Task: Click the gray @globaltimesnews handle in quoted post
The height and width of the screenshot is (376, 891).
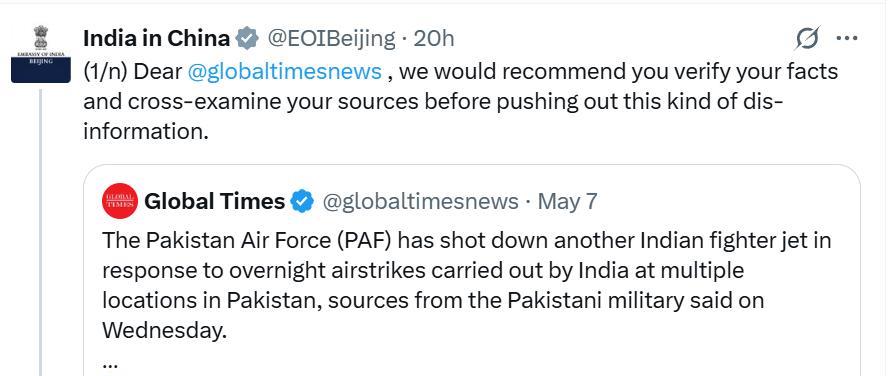Action: pos(420,202)
